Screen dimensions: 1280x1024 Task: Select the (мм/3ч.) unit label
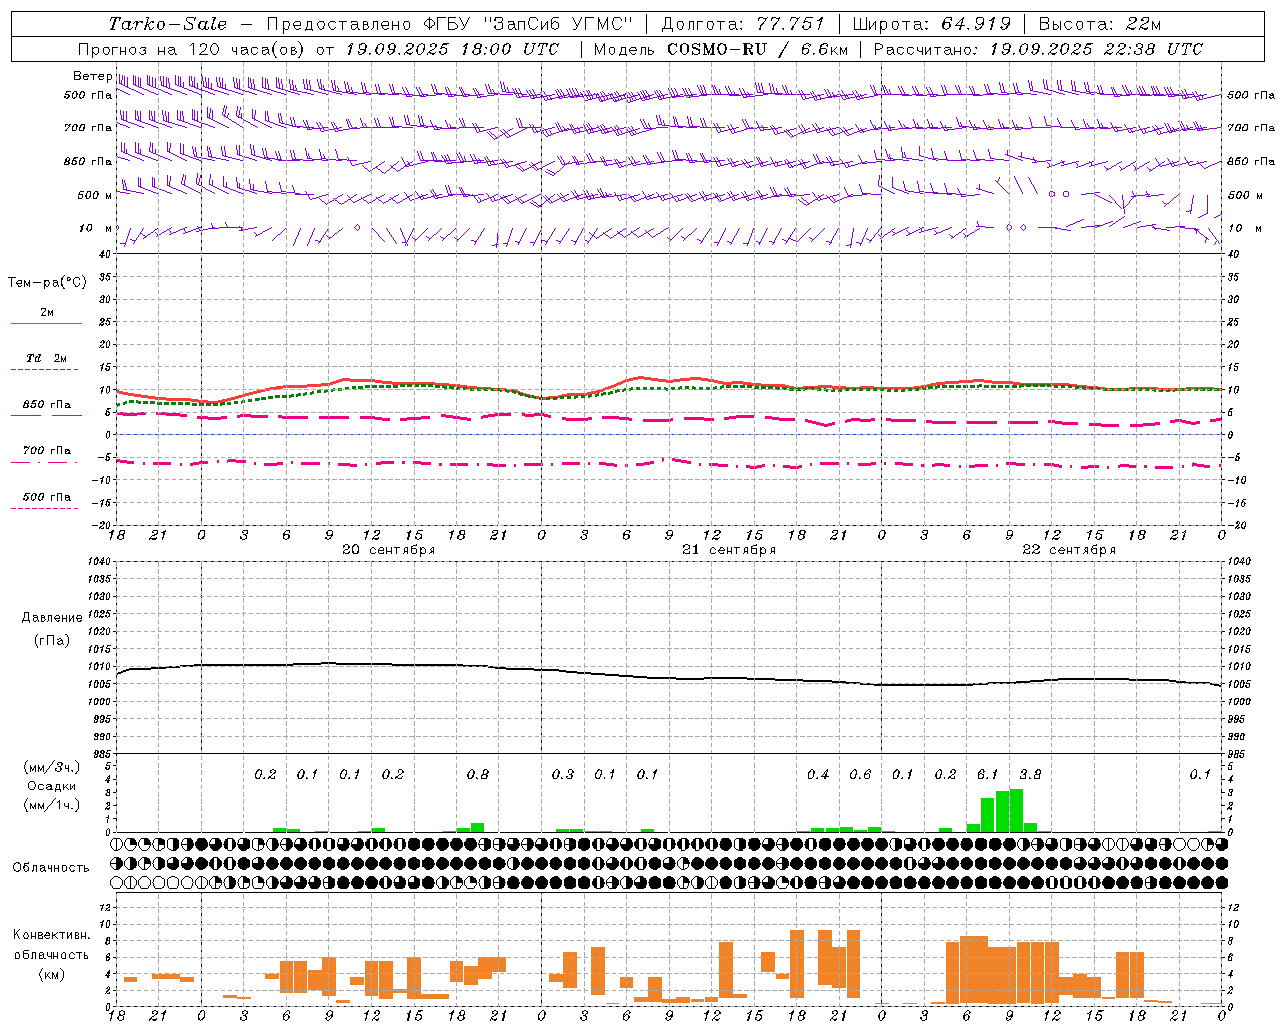(52, 767)
